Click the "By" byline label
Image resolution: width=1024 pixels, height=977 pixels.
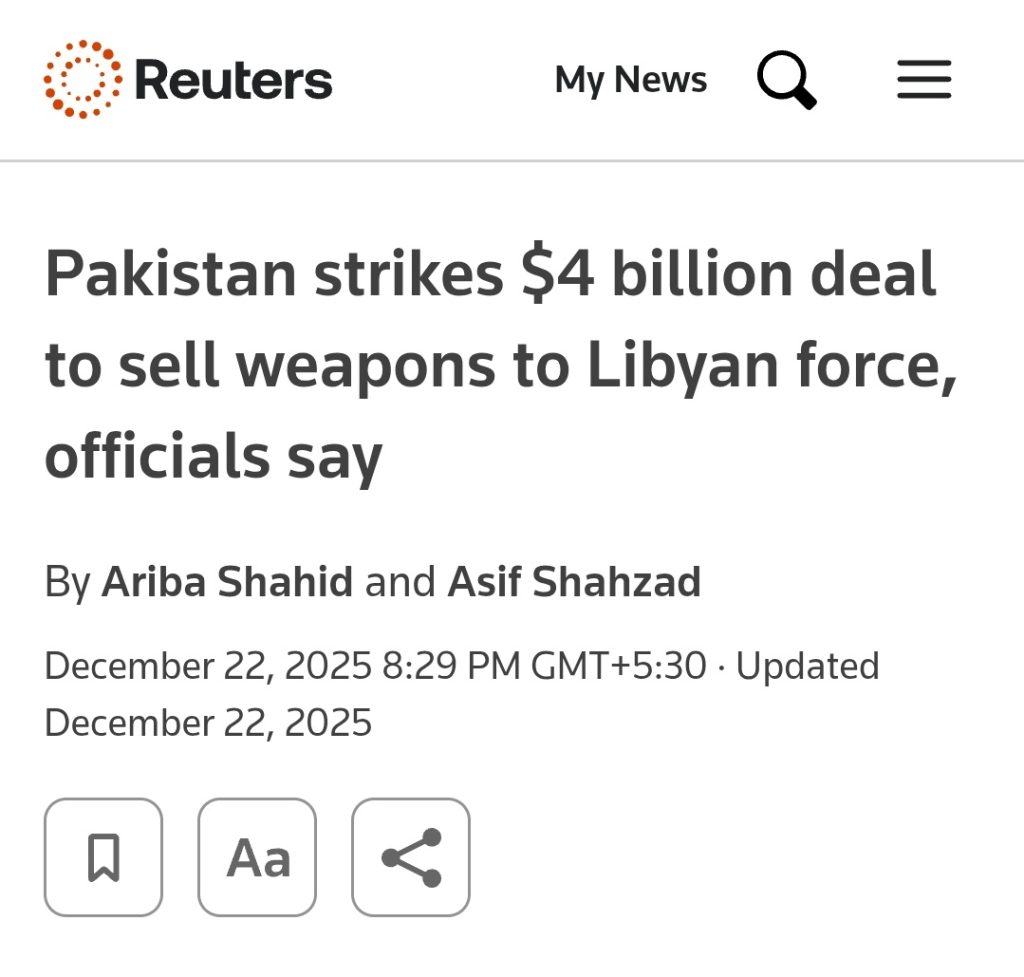pyautogui.click(x=67, y=582)
